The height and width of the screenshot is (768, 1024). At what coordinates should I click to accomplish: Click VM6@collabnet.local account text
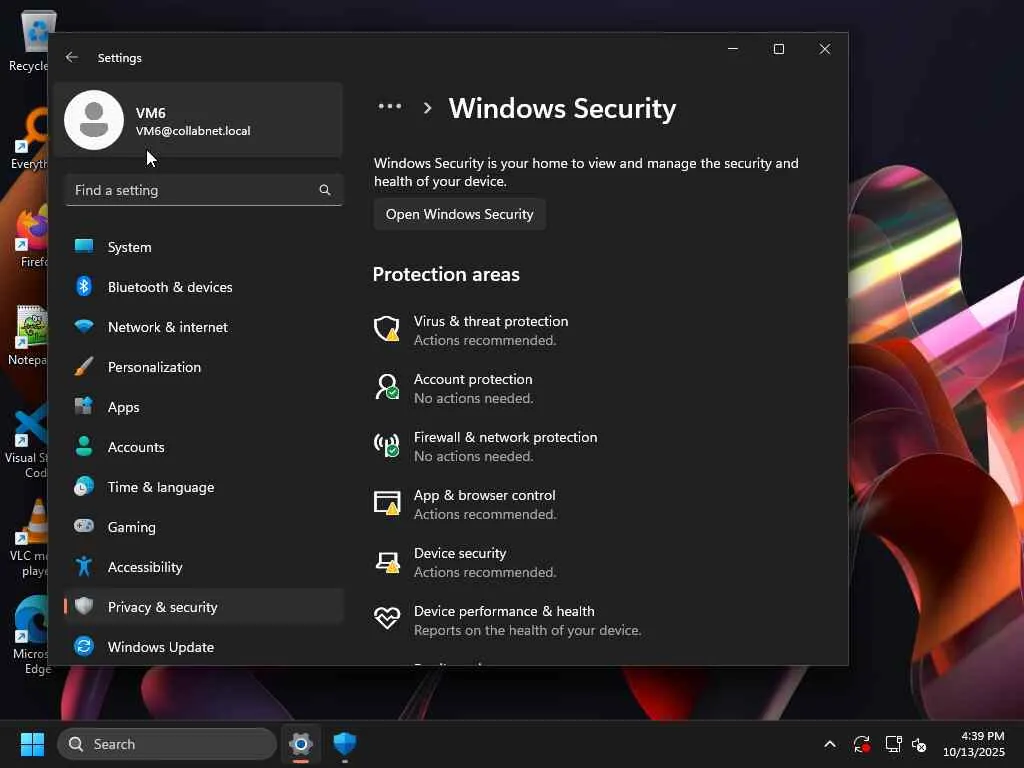193,131
